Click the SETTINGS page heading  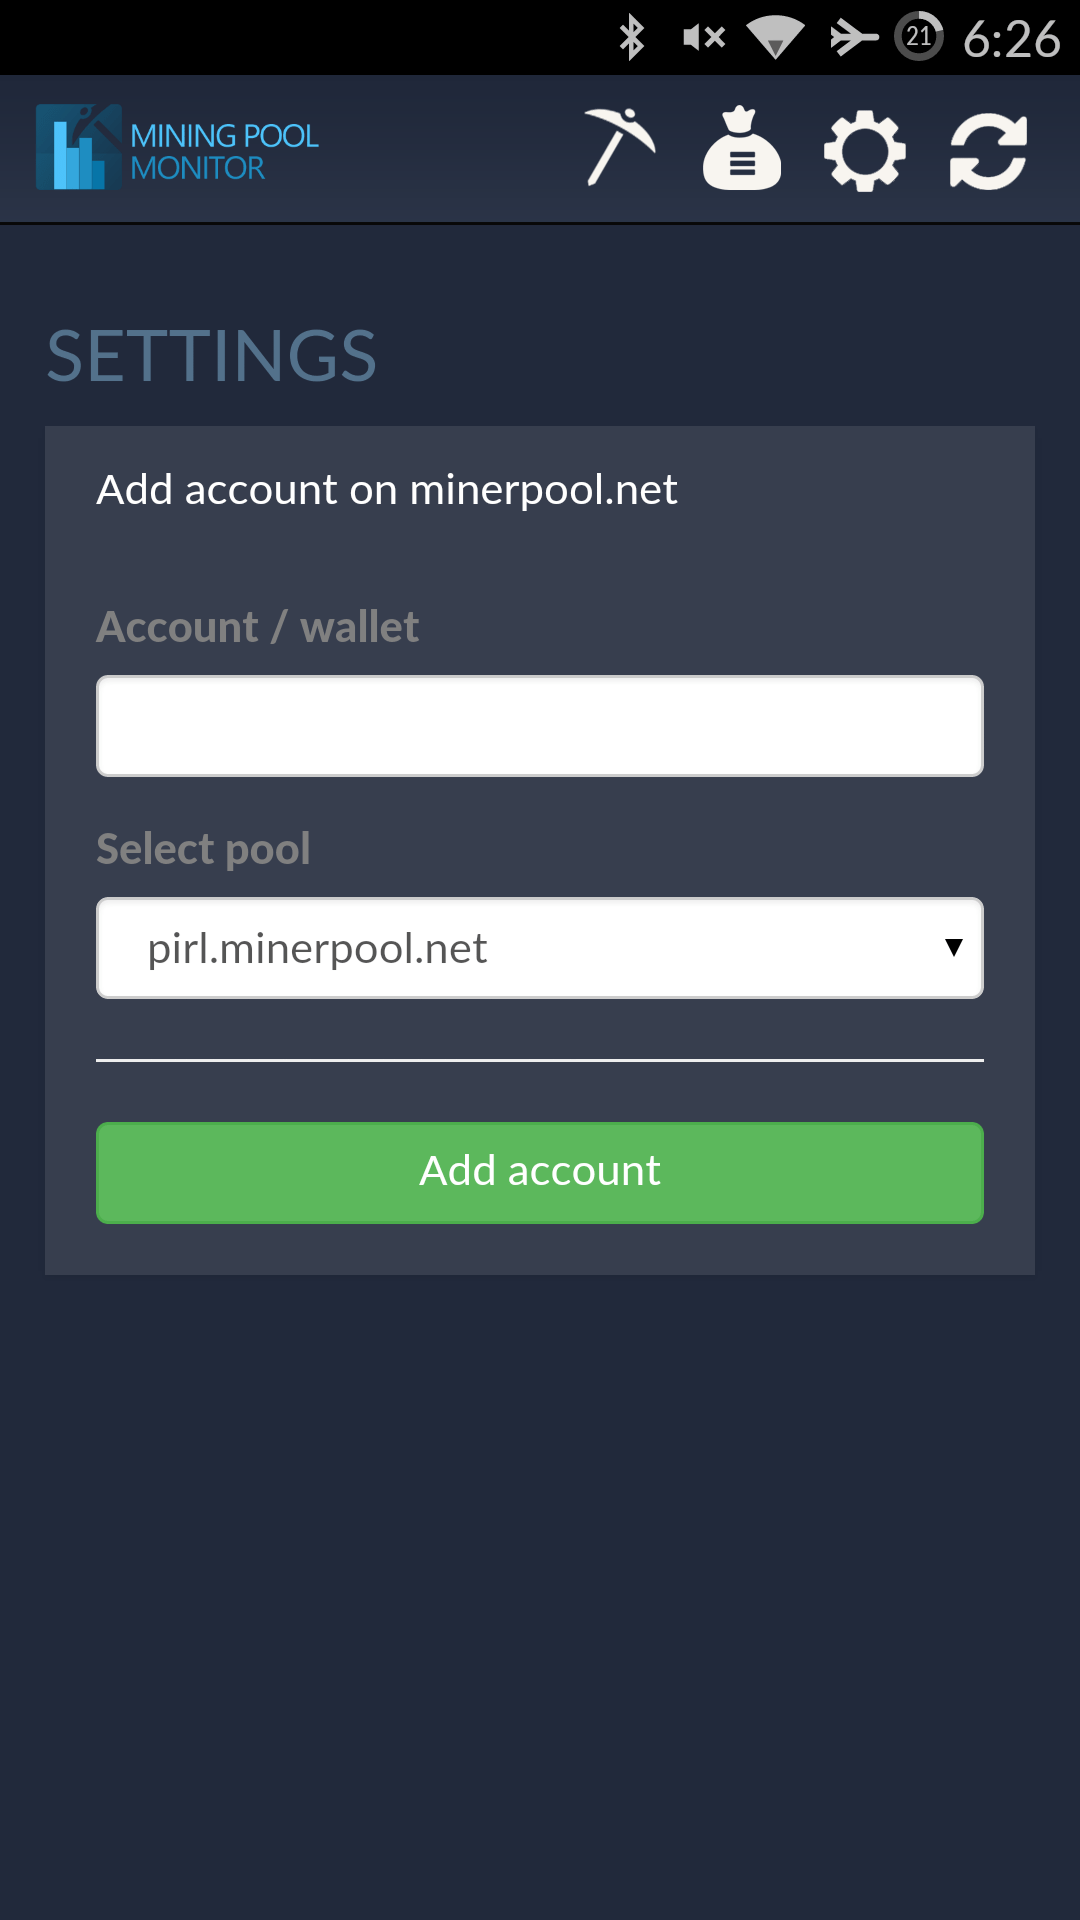click(x=211, y=356)
